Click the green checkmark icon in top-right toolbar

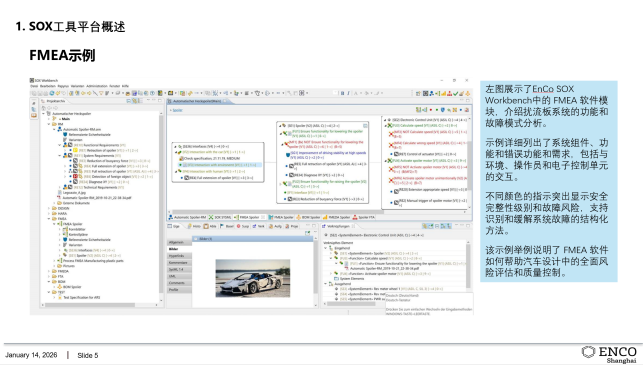455,94
